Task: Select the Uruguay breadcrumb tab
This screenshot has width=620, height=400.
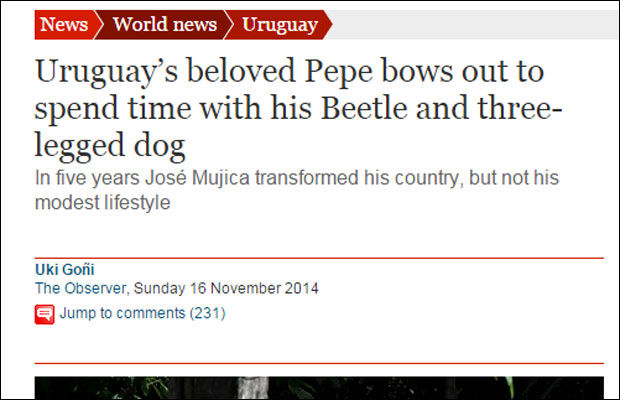Action: (x=280, y=25)
